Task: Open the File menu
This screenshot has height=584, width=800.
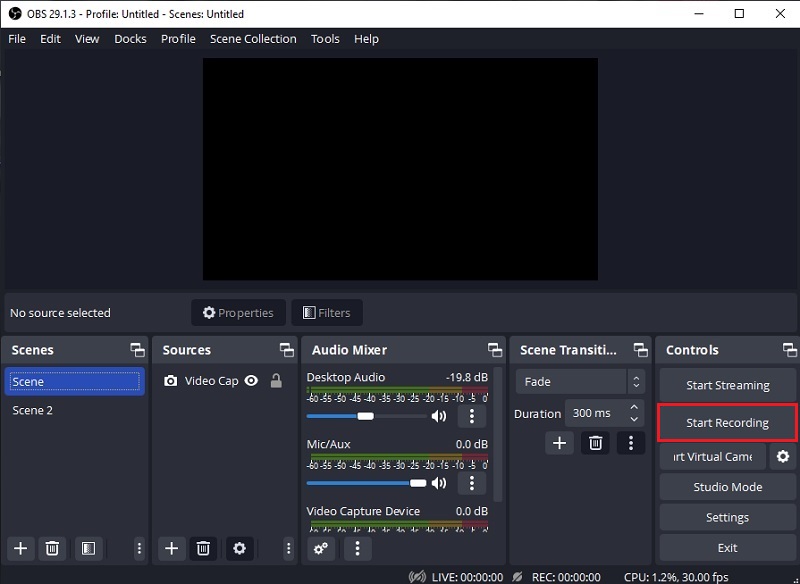Action: click(x=17, y=39)
